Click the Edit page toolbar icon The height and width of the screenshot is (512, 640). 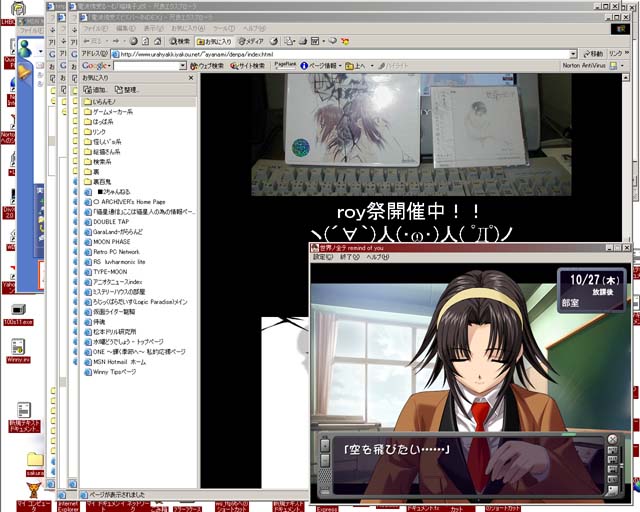(315, 41)
